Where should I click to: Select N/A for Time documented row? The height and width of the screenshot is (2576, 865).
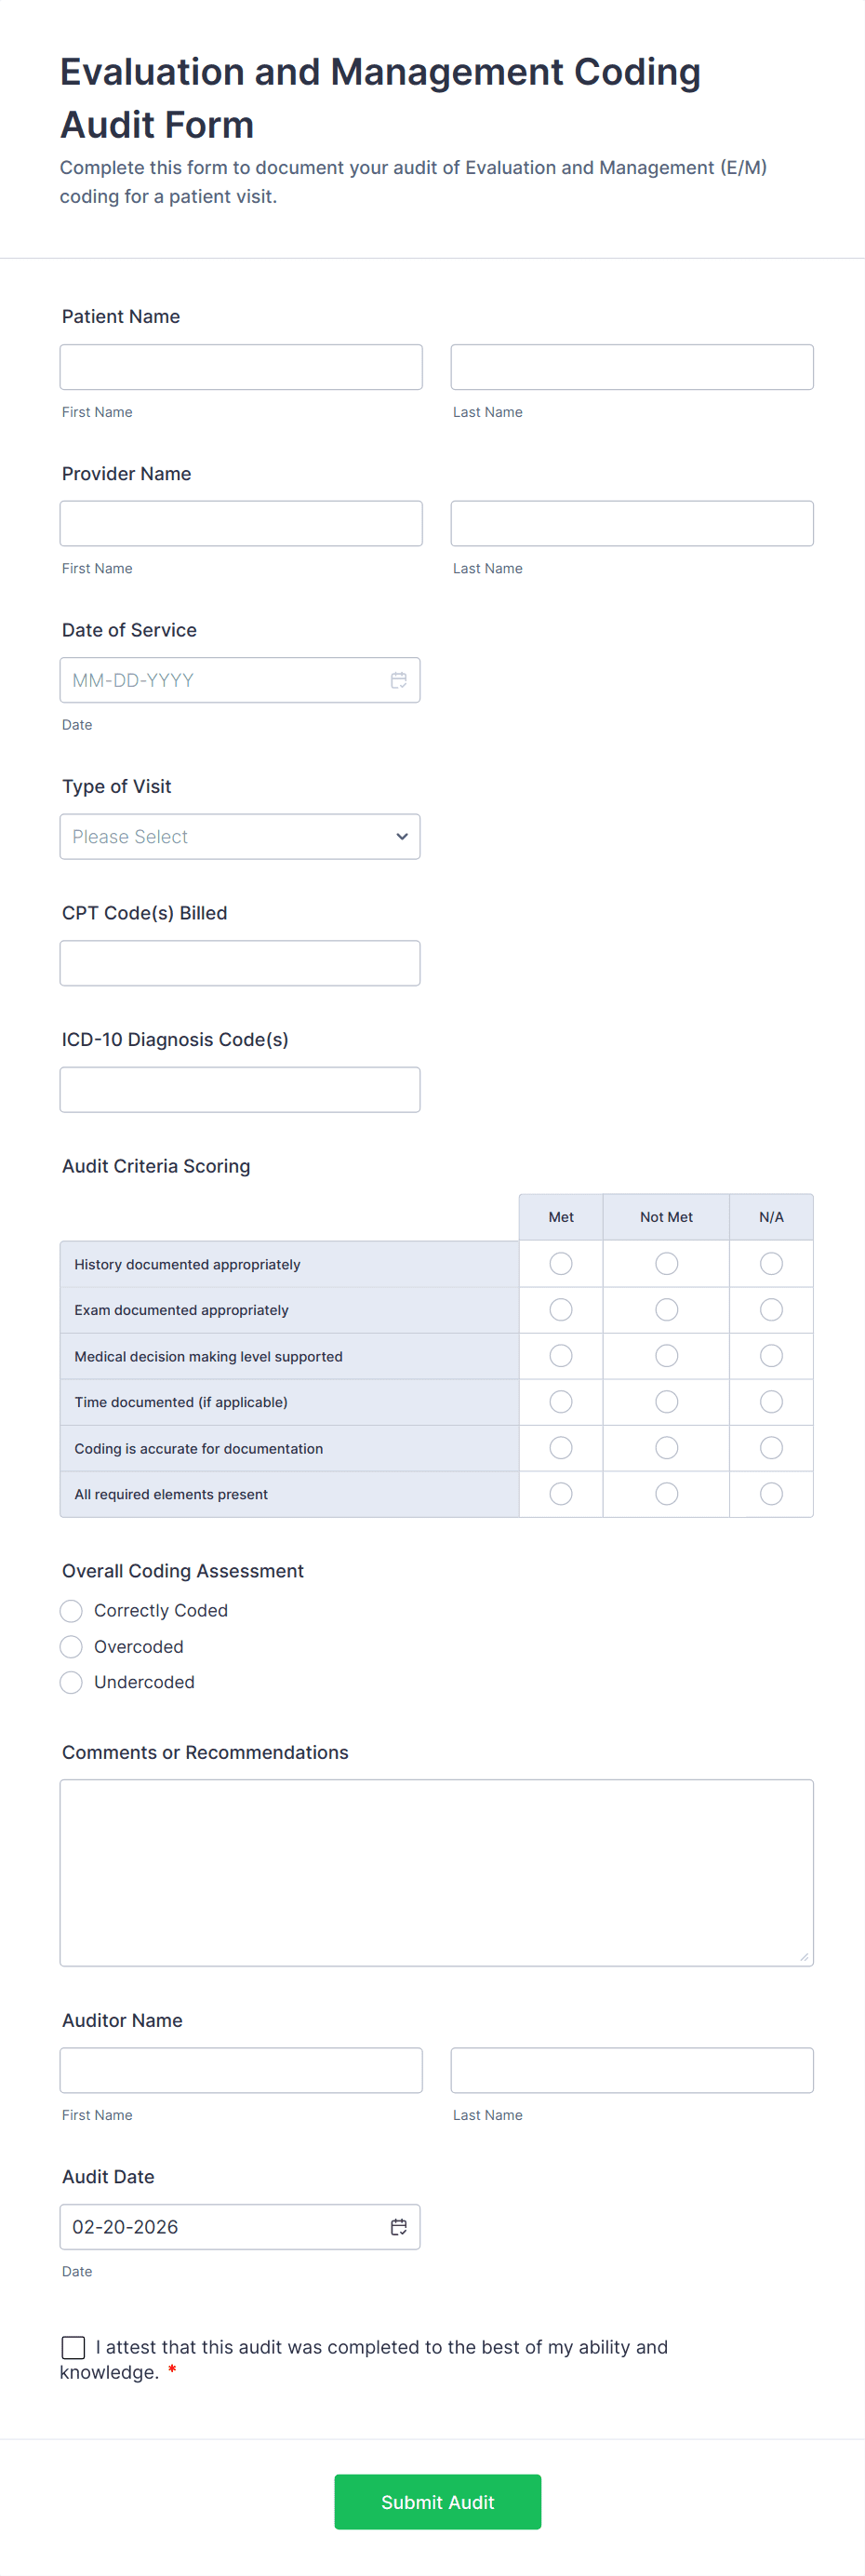[x=771, y=1402]
